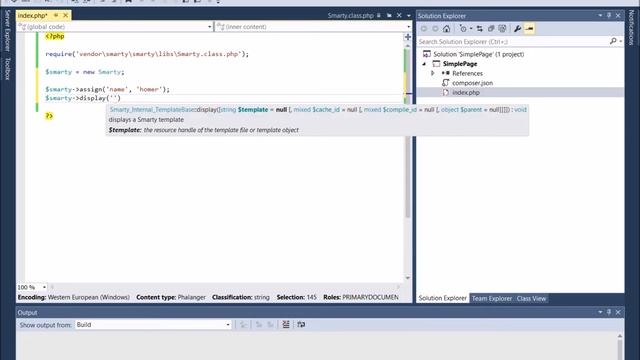
Task: Click Auto Hide pin on Solution Explorer
Action: [609, 16]
